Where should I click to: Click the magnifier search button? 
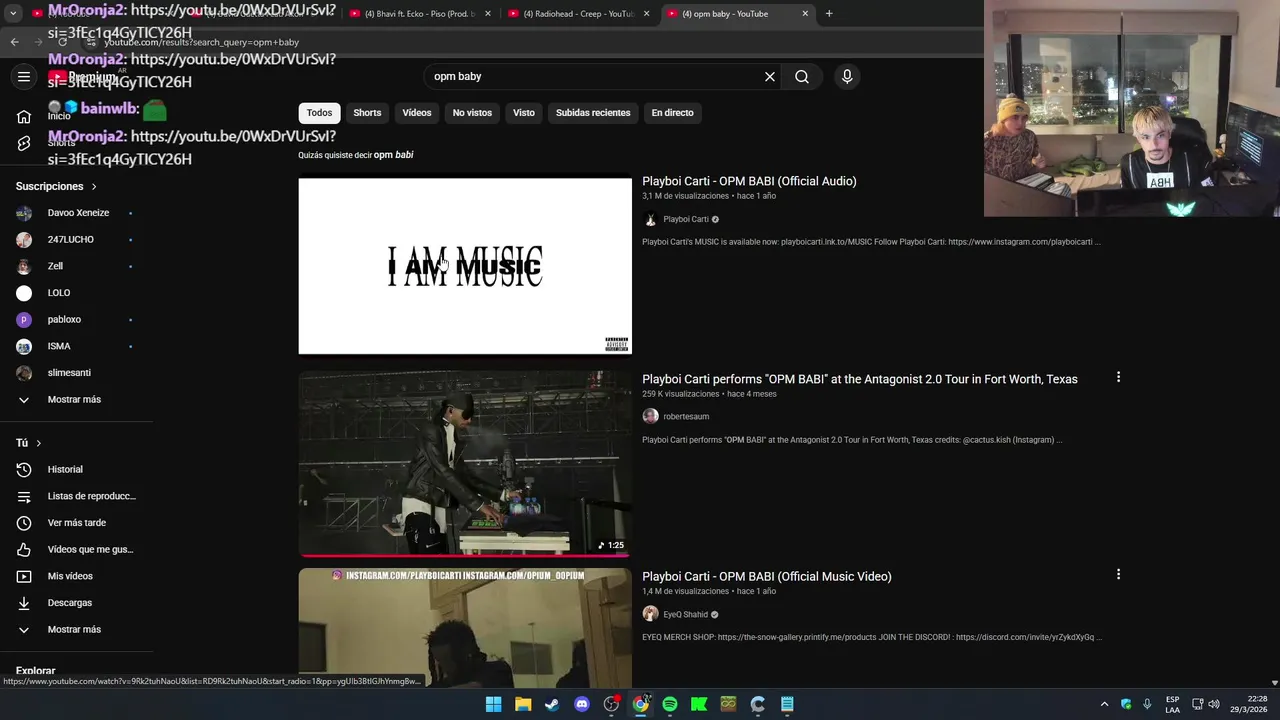tap(802, 76)
